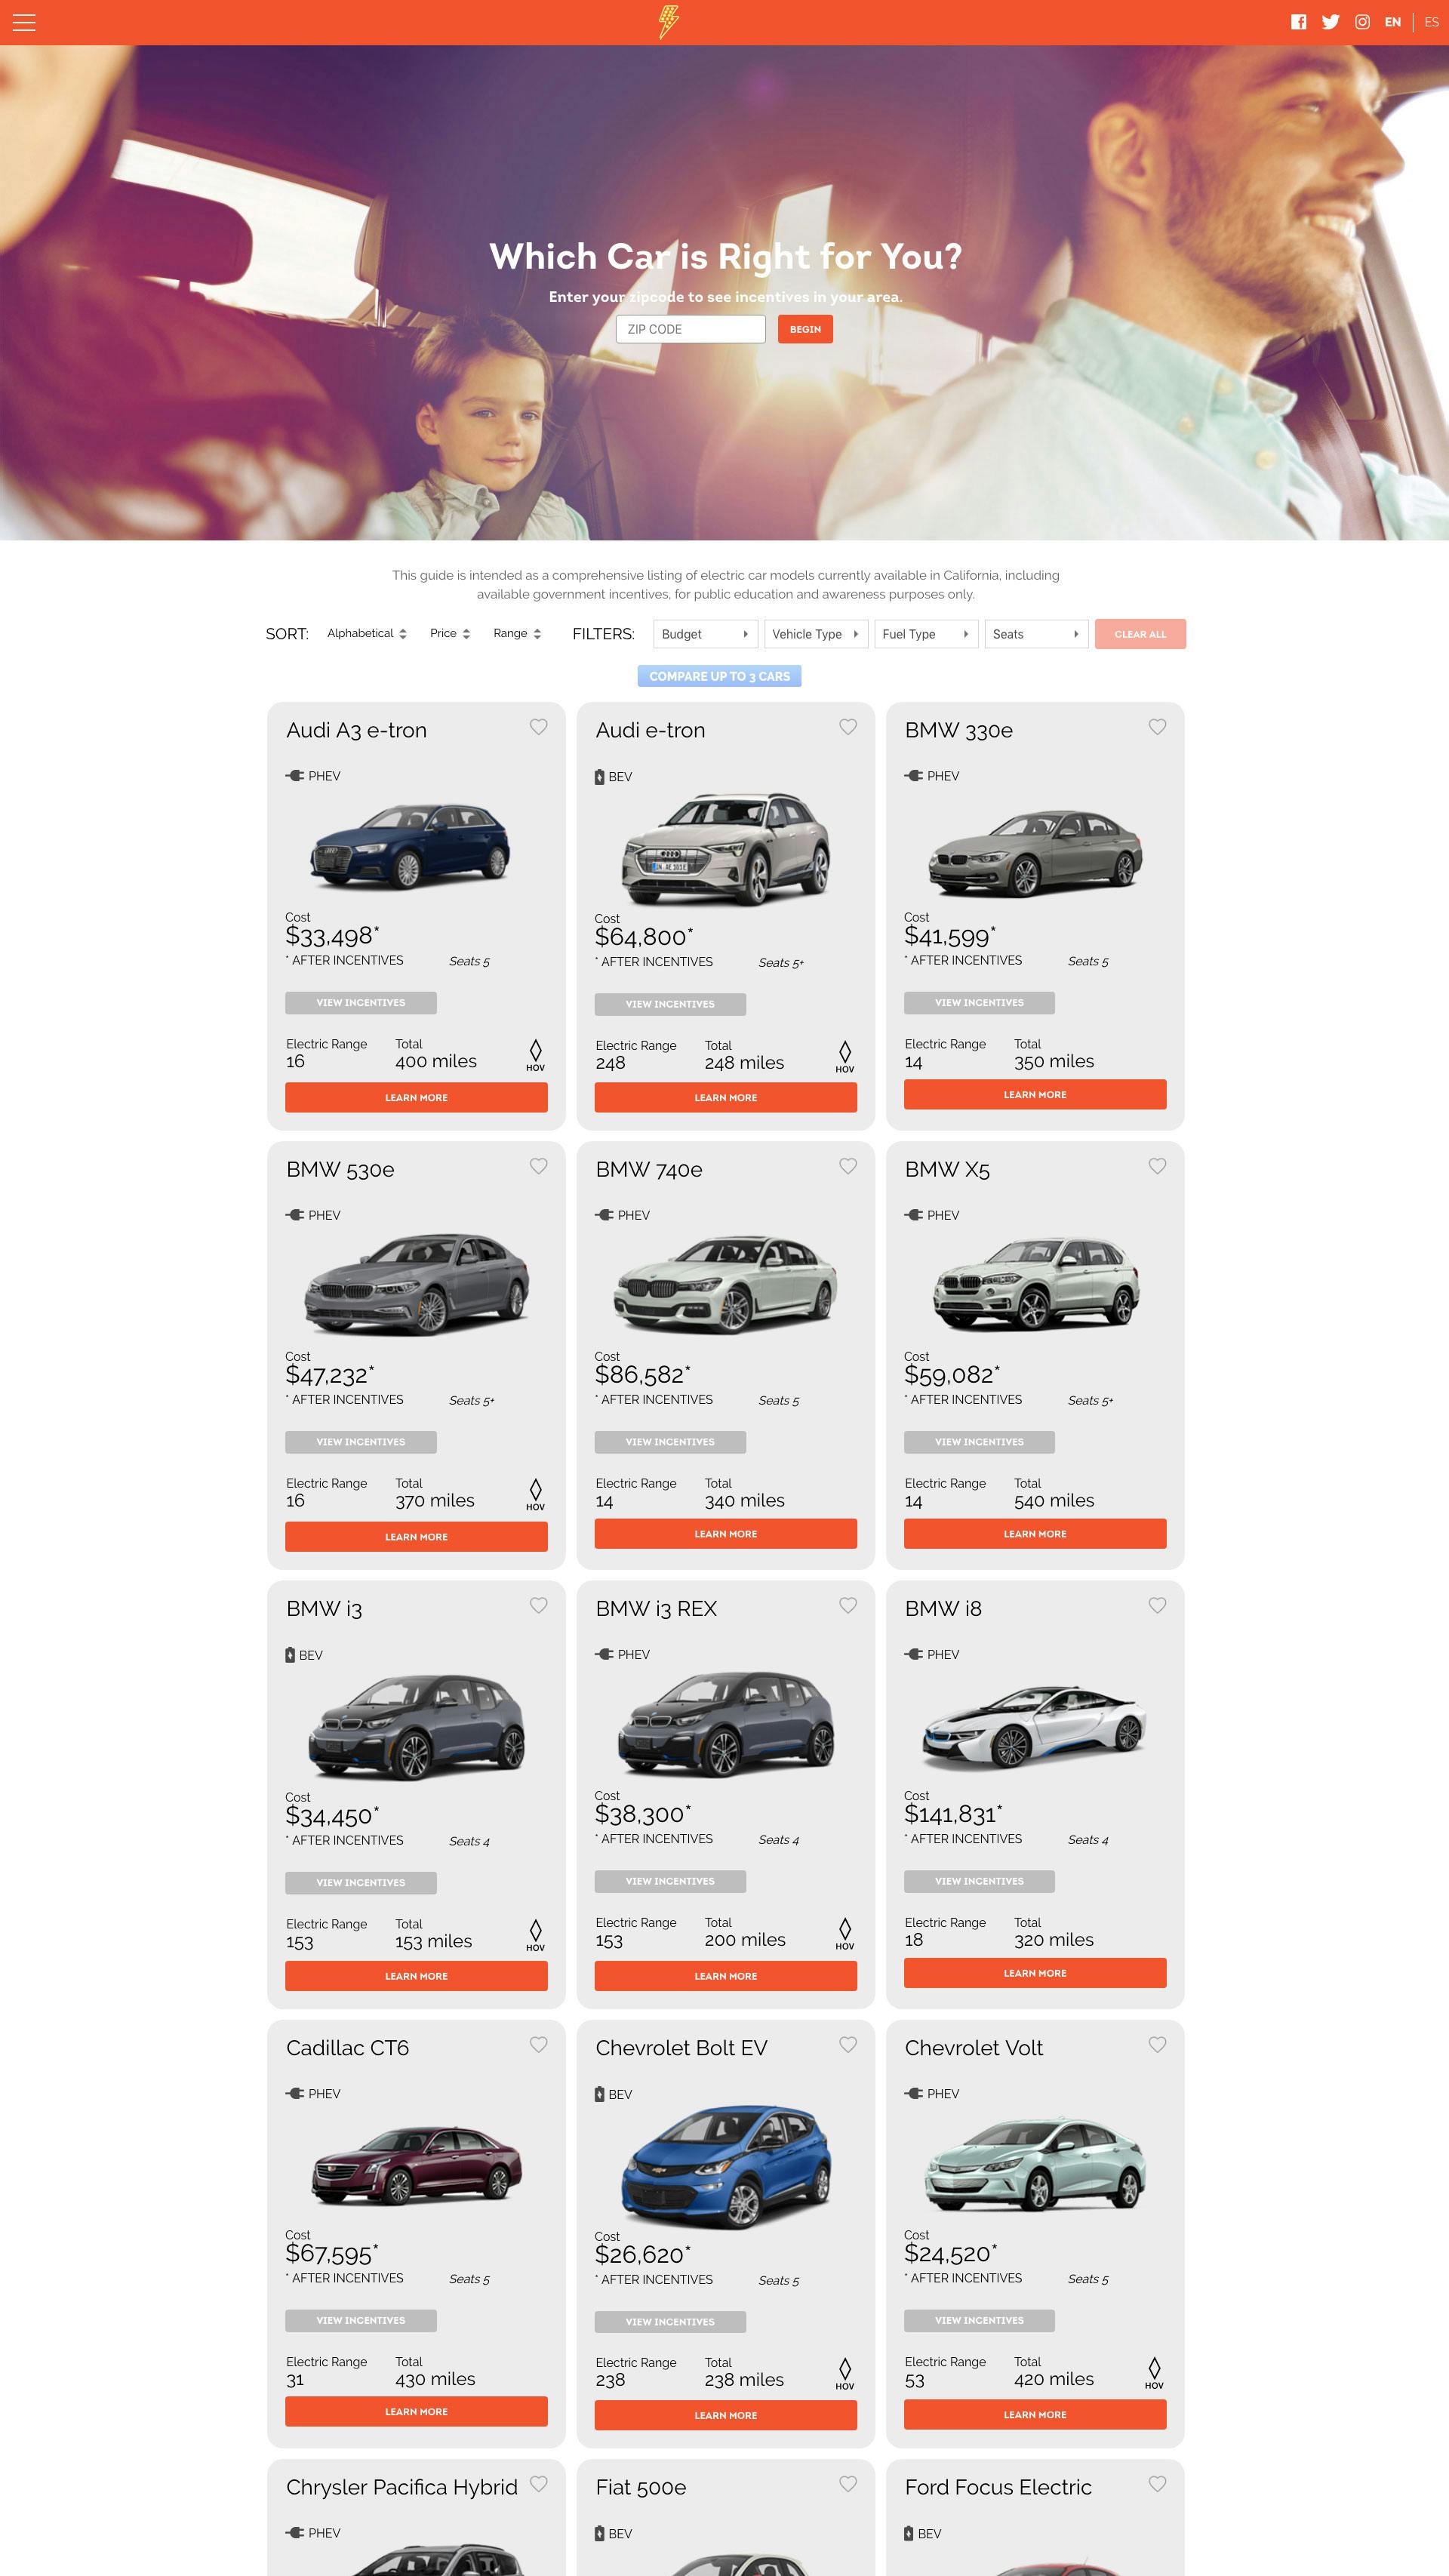This screenshot has height=2576, width=1449.
Task: Open the Instagram icon link
Action: tap(1362, 22)
